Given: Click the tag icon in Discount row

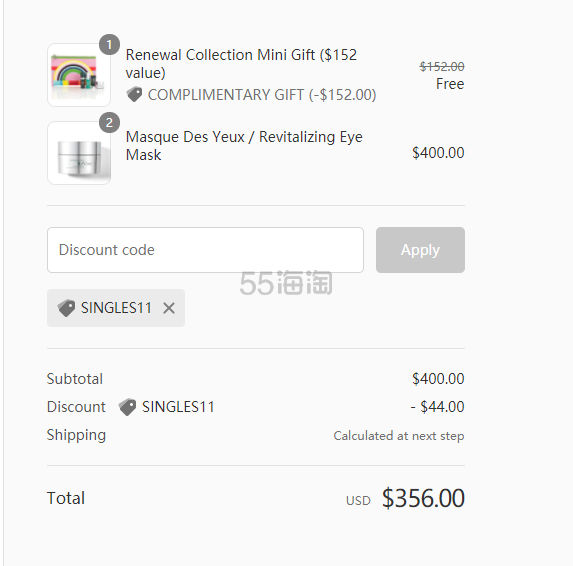Looking at the screenshot, I should 128,407.
